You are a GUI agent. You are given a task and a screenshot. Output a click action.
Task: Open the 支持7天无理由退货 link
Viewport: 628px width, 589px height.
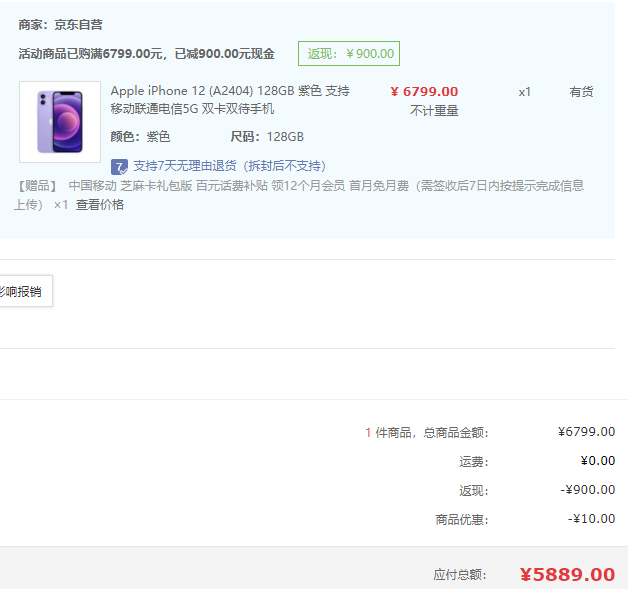pos(229,166)
